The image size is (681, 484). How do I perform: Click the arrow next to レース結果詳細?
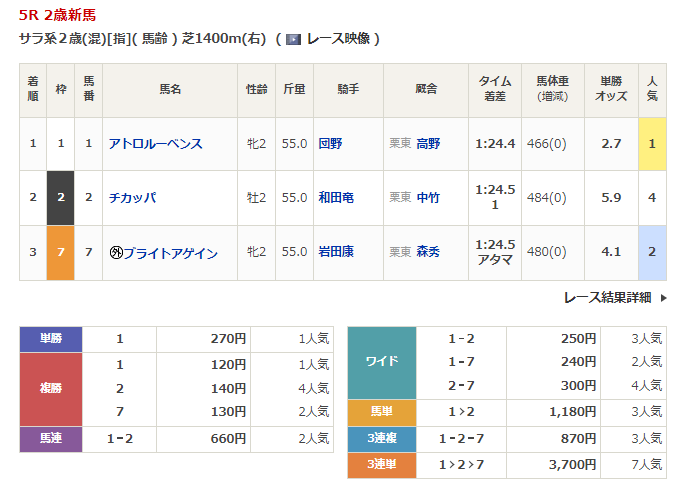pos(664,297)
